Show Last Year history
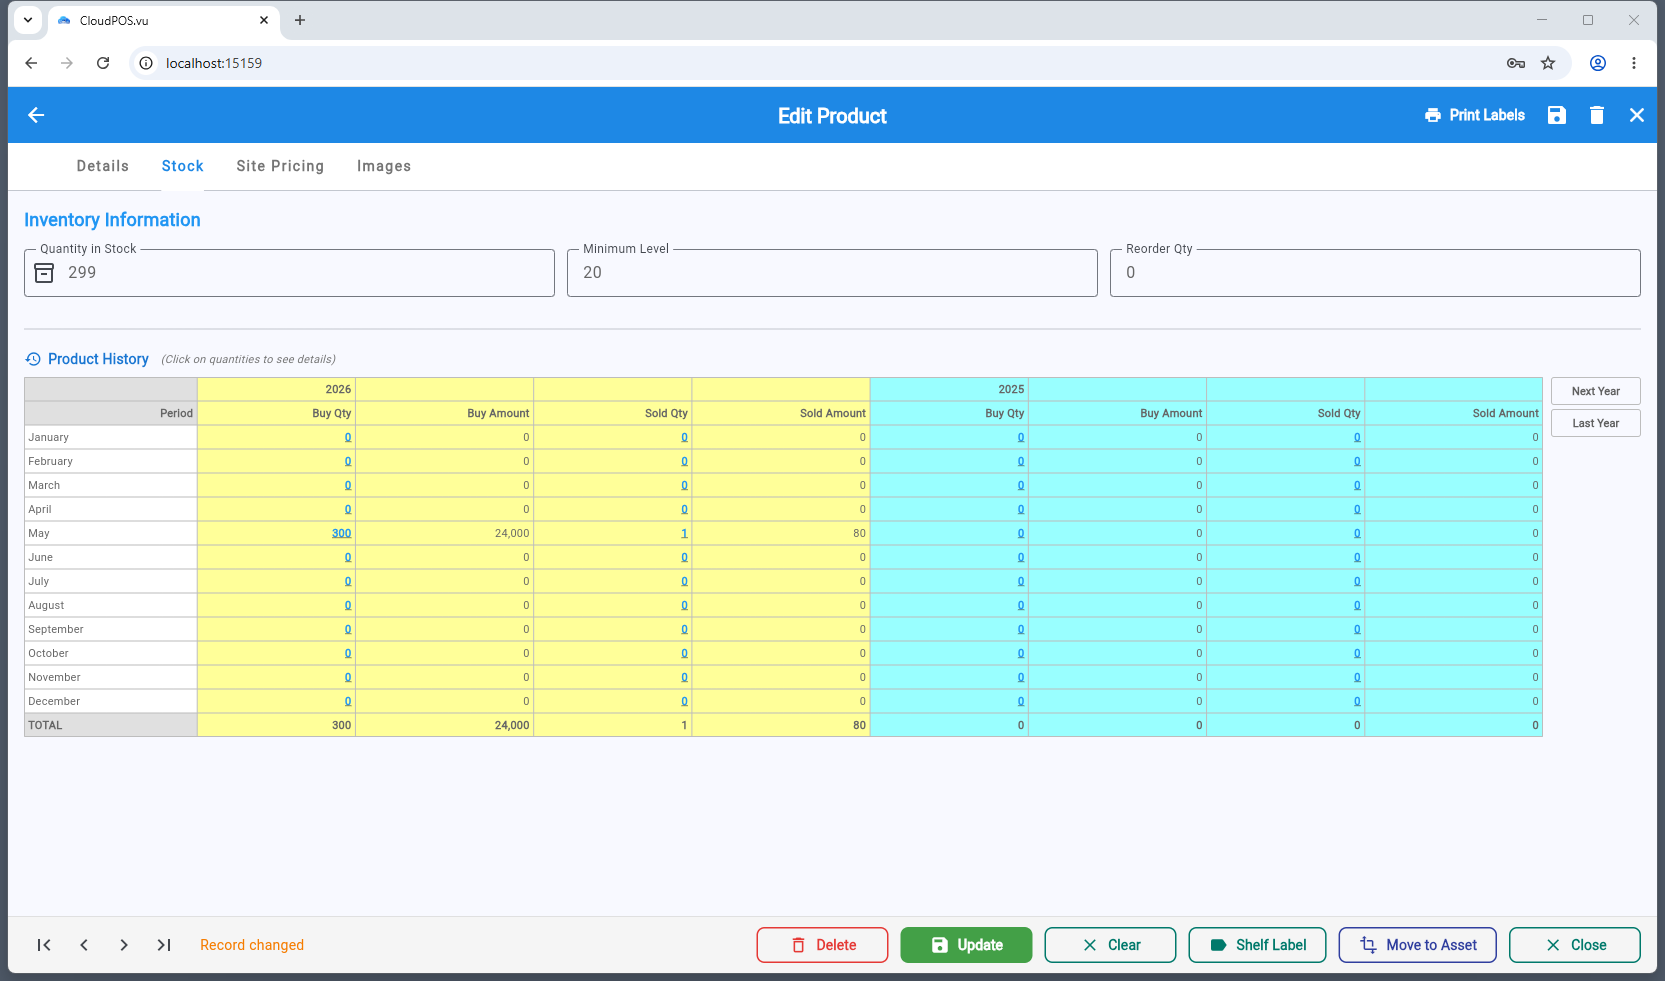Screen dimensions: 1665x981 1596,423
